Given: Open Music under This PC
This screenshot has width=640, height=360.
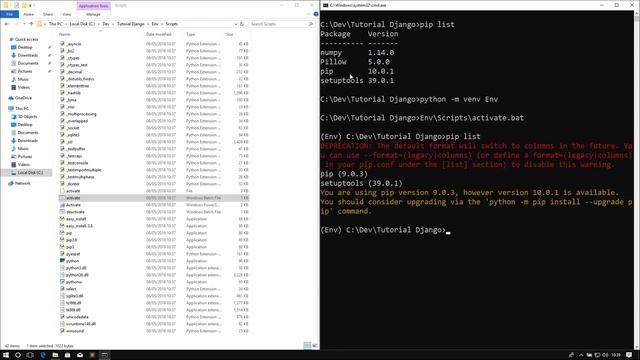Looking at the screenshot, I should click(23, 149).
